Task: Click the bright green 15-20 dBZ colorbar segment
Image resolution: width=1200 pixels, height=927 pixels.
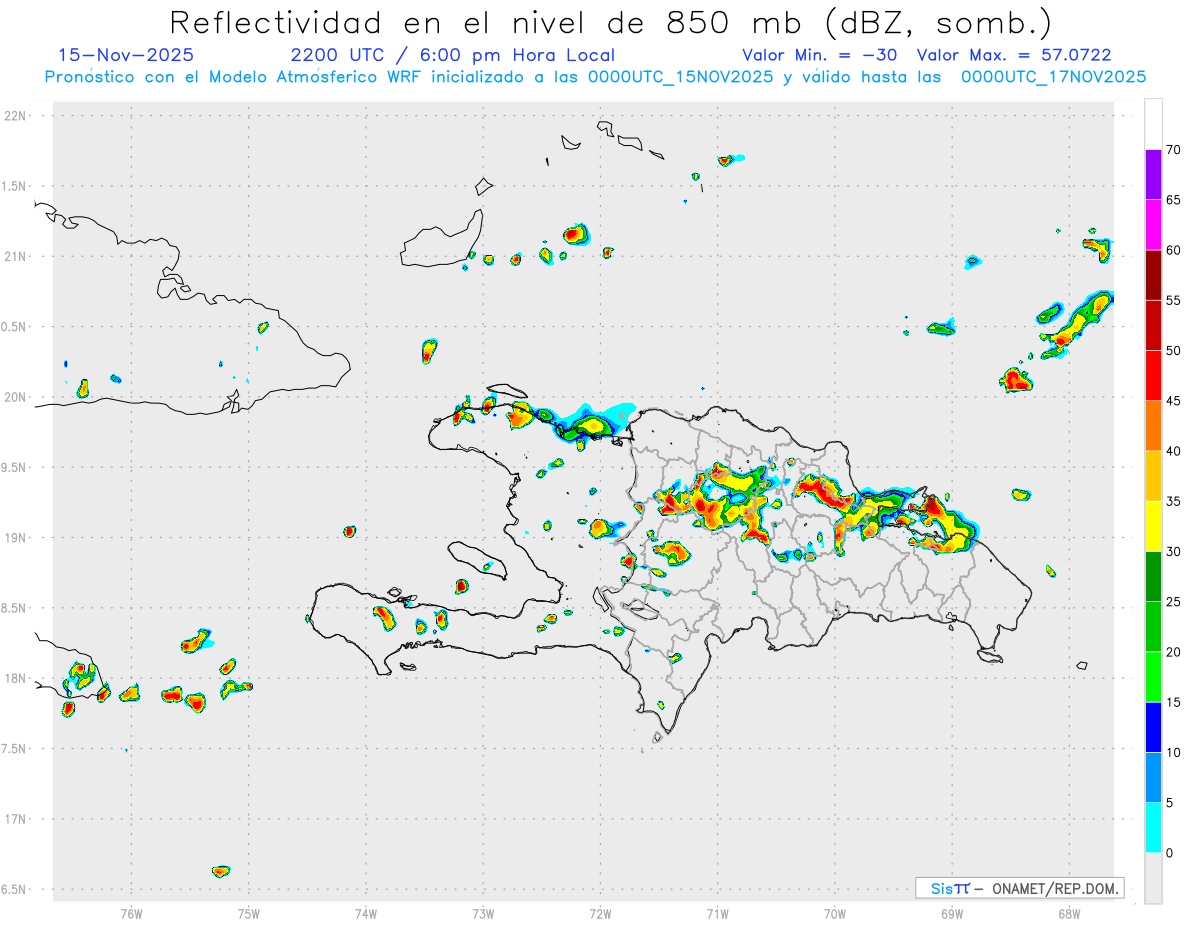Action: [x=1153, y=677]
